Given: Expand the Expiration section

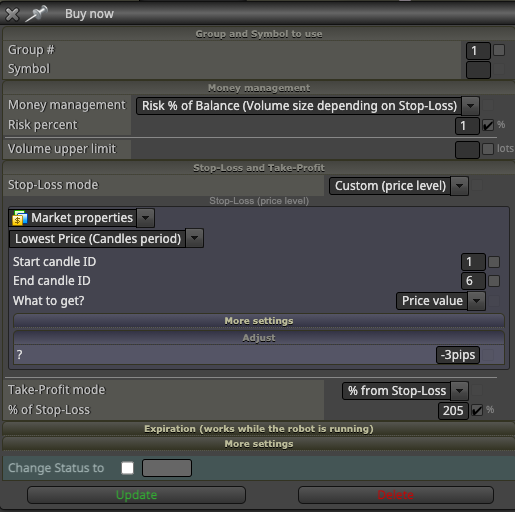Looking at the screenshot, I should [x=259, y=429].
